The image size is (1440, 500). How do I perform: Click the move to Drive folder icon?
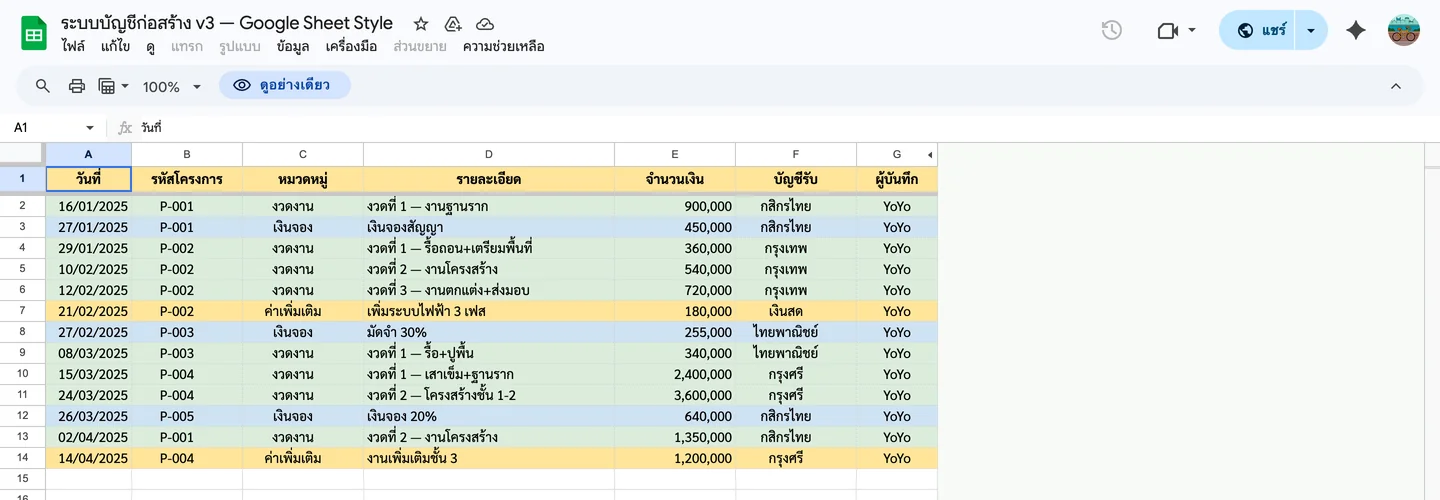(452, 24)
